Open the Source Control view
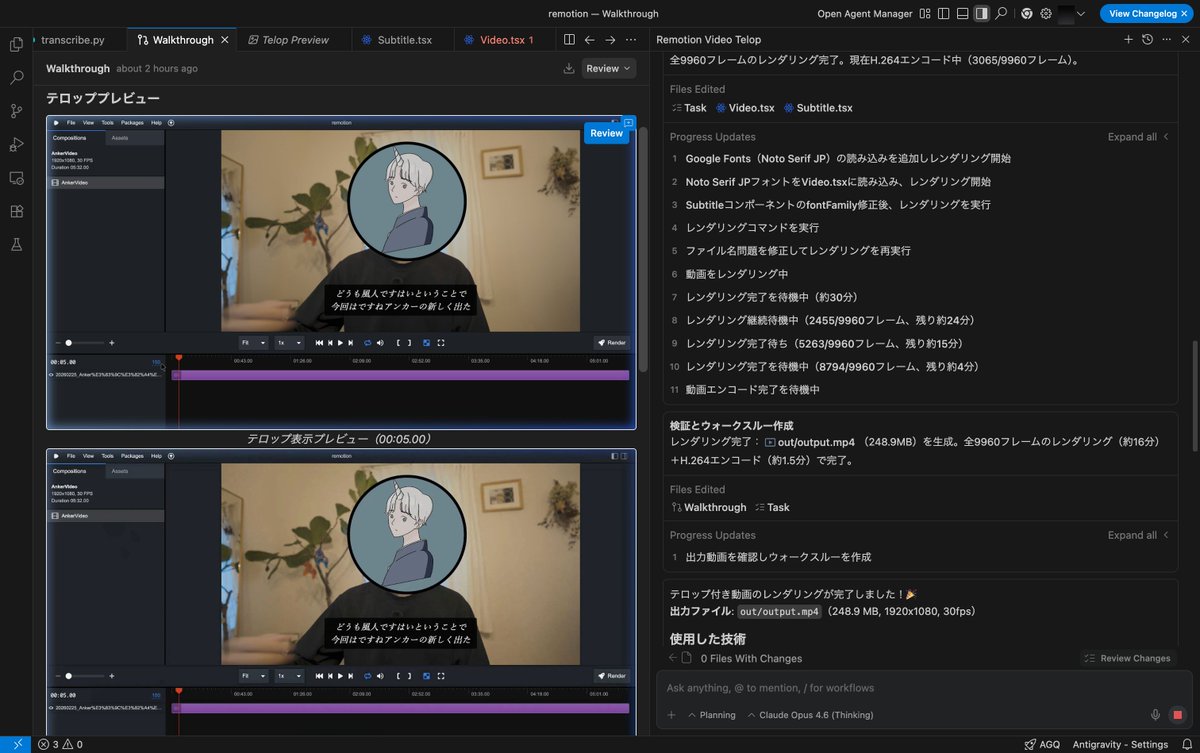The height and width of the screenshot is (753, 1200). [x=16, y=110]
